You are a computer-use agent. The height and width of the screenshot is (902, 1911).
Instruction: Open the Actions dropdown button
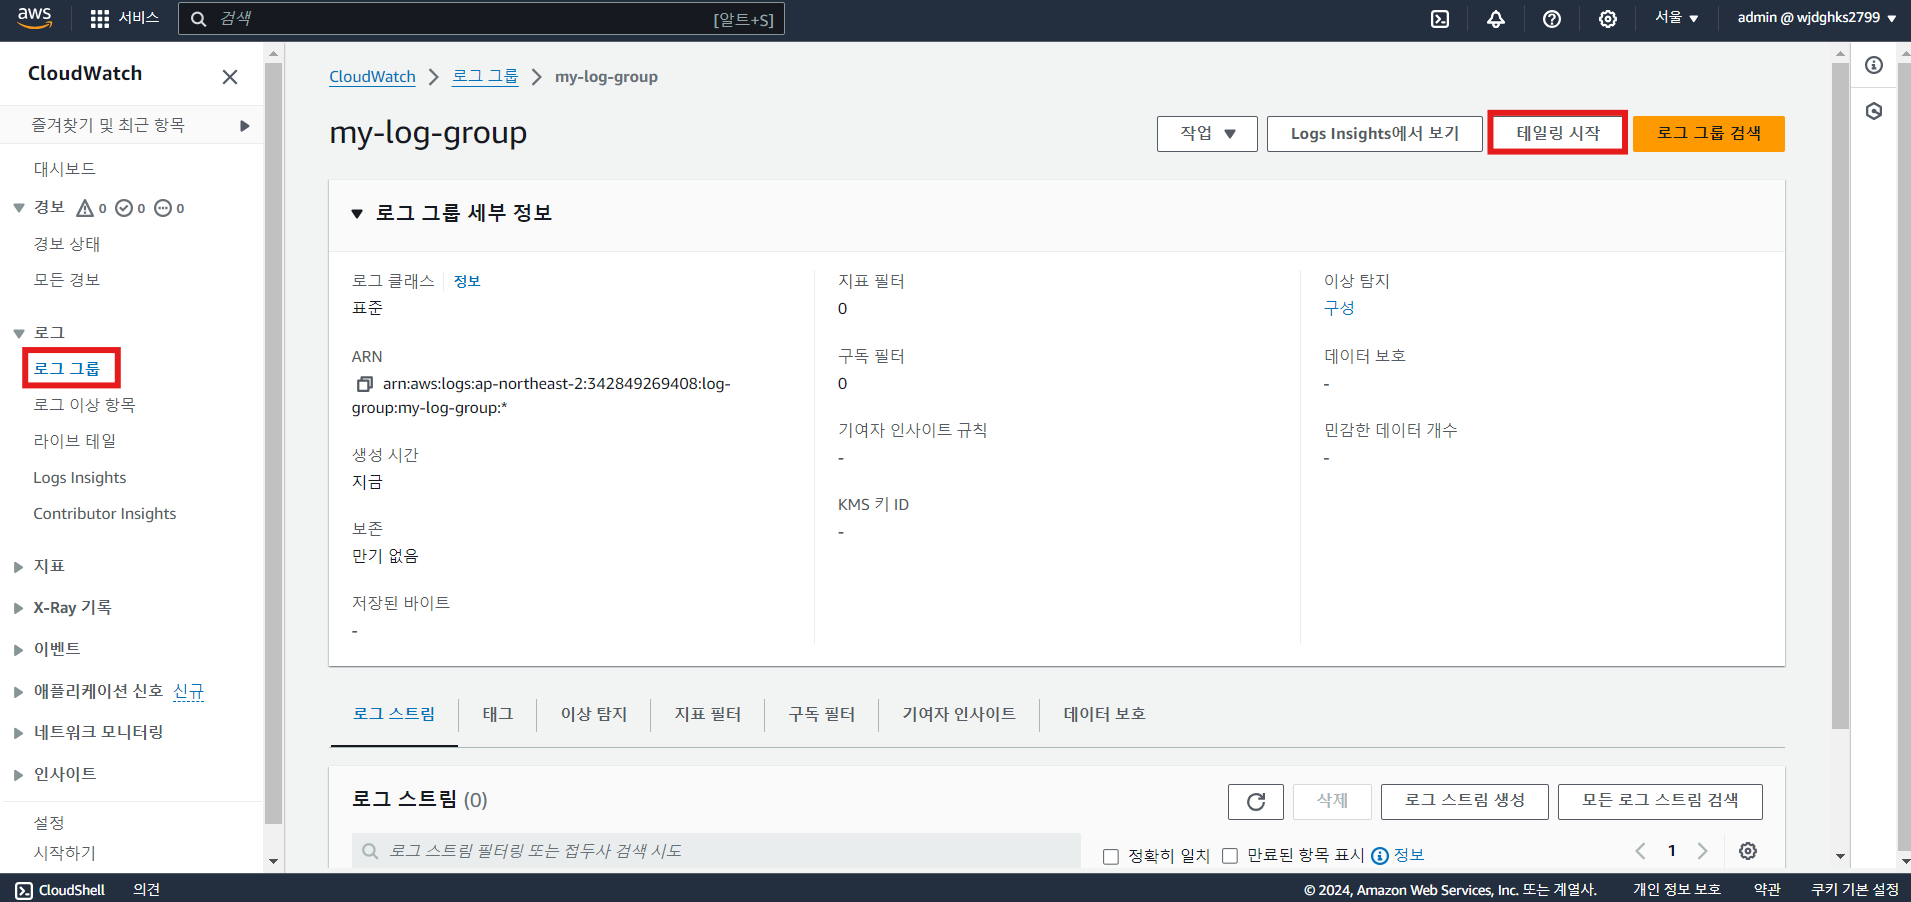click(x=1207, y=134)
